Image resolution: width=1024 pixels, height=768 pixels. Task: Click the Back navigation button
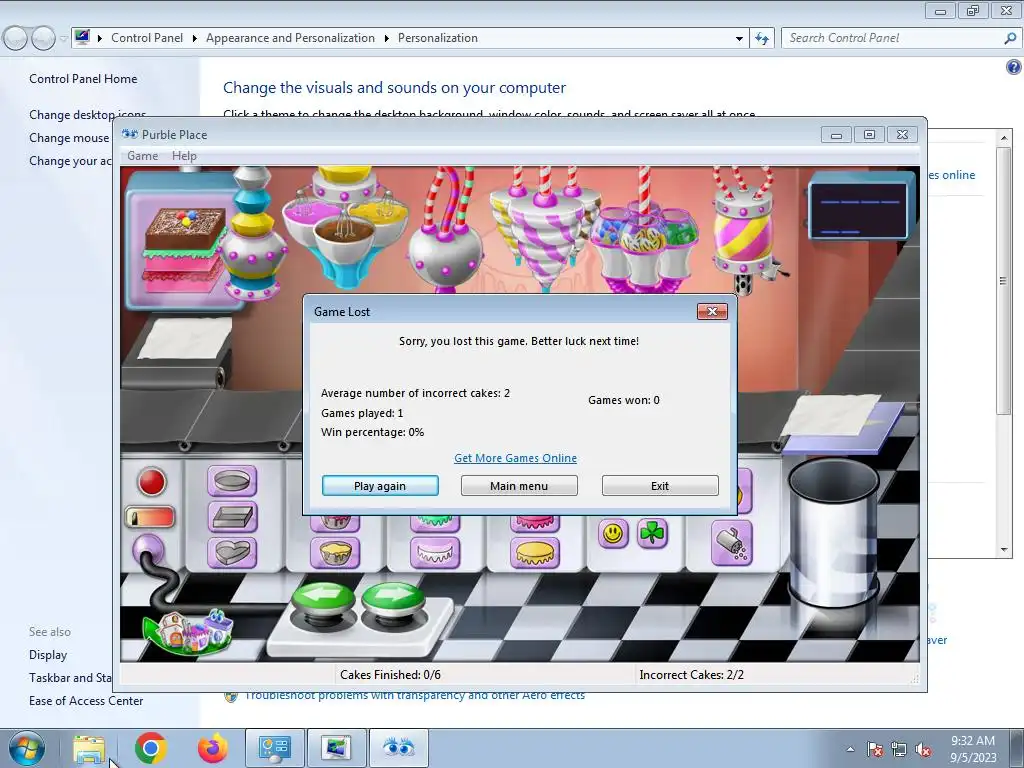tap(16, 39)
